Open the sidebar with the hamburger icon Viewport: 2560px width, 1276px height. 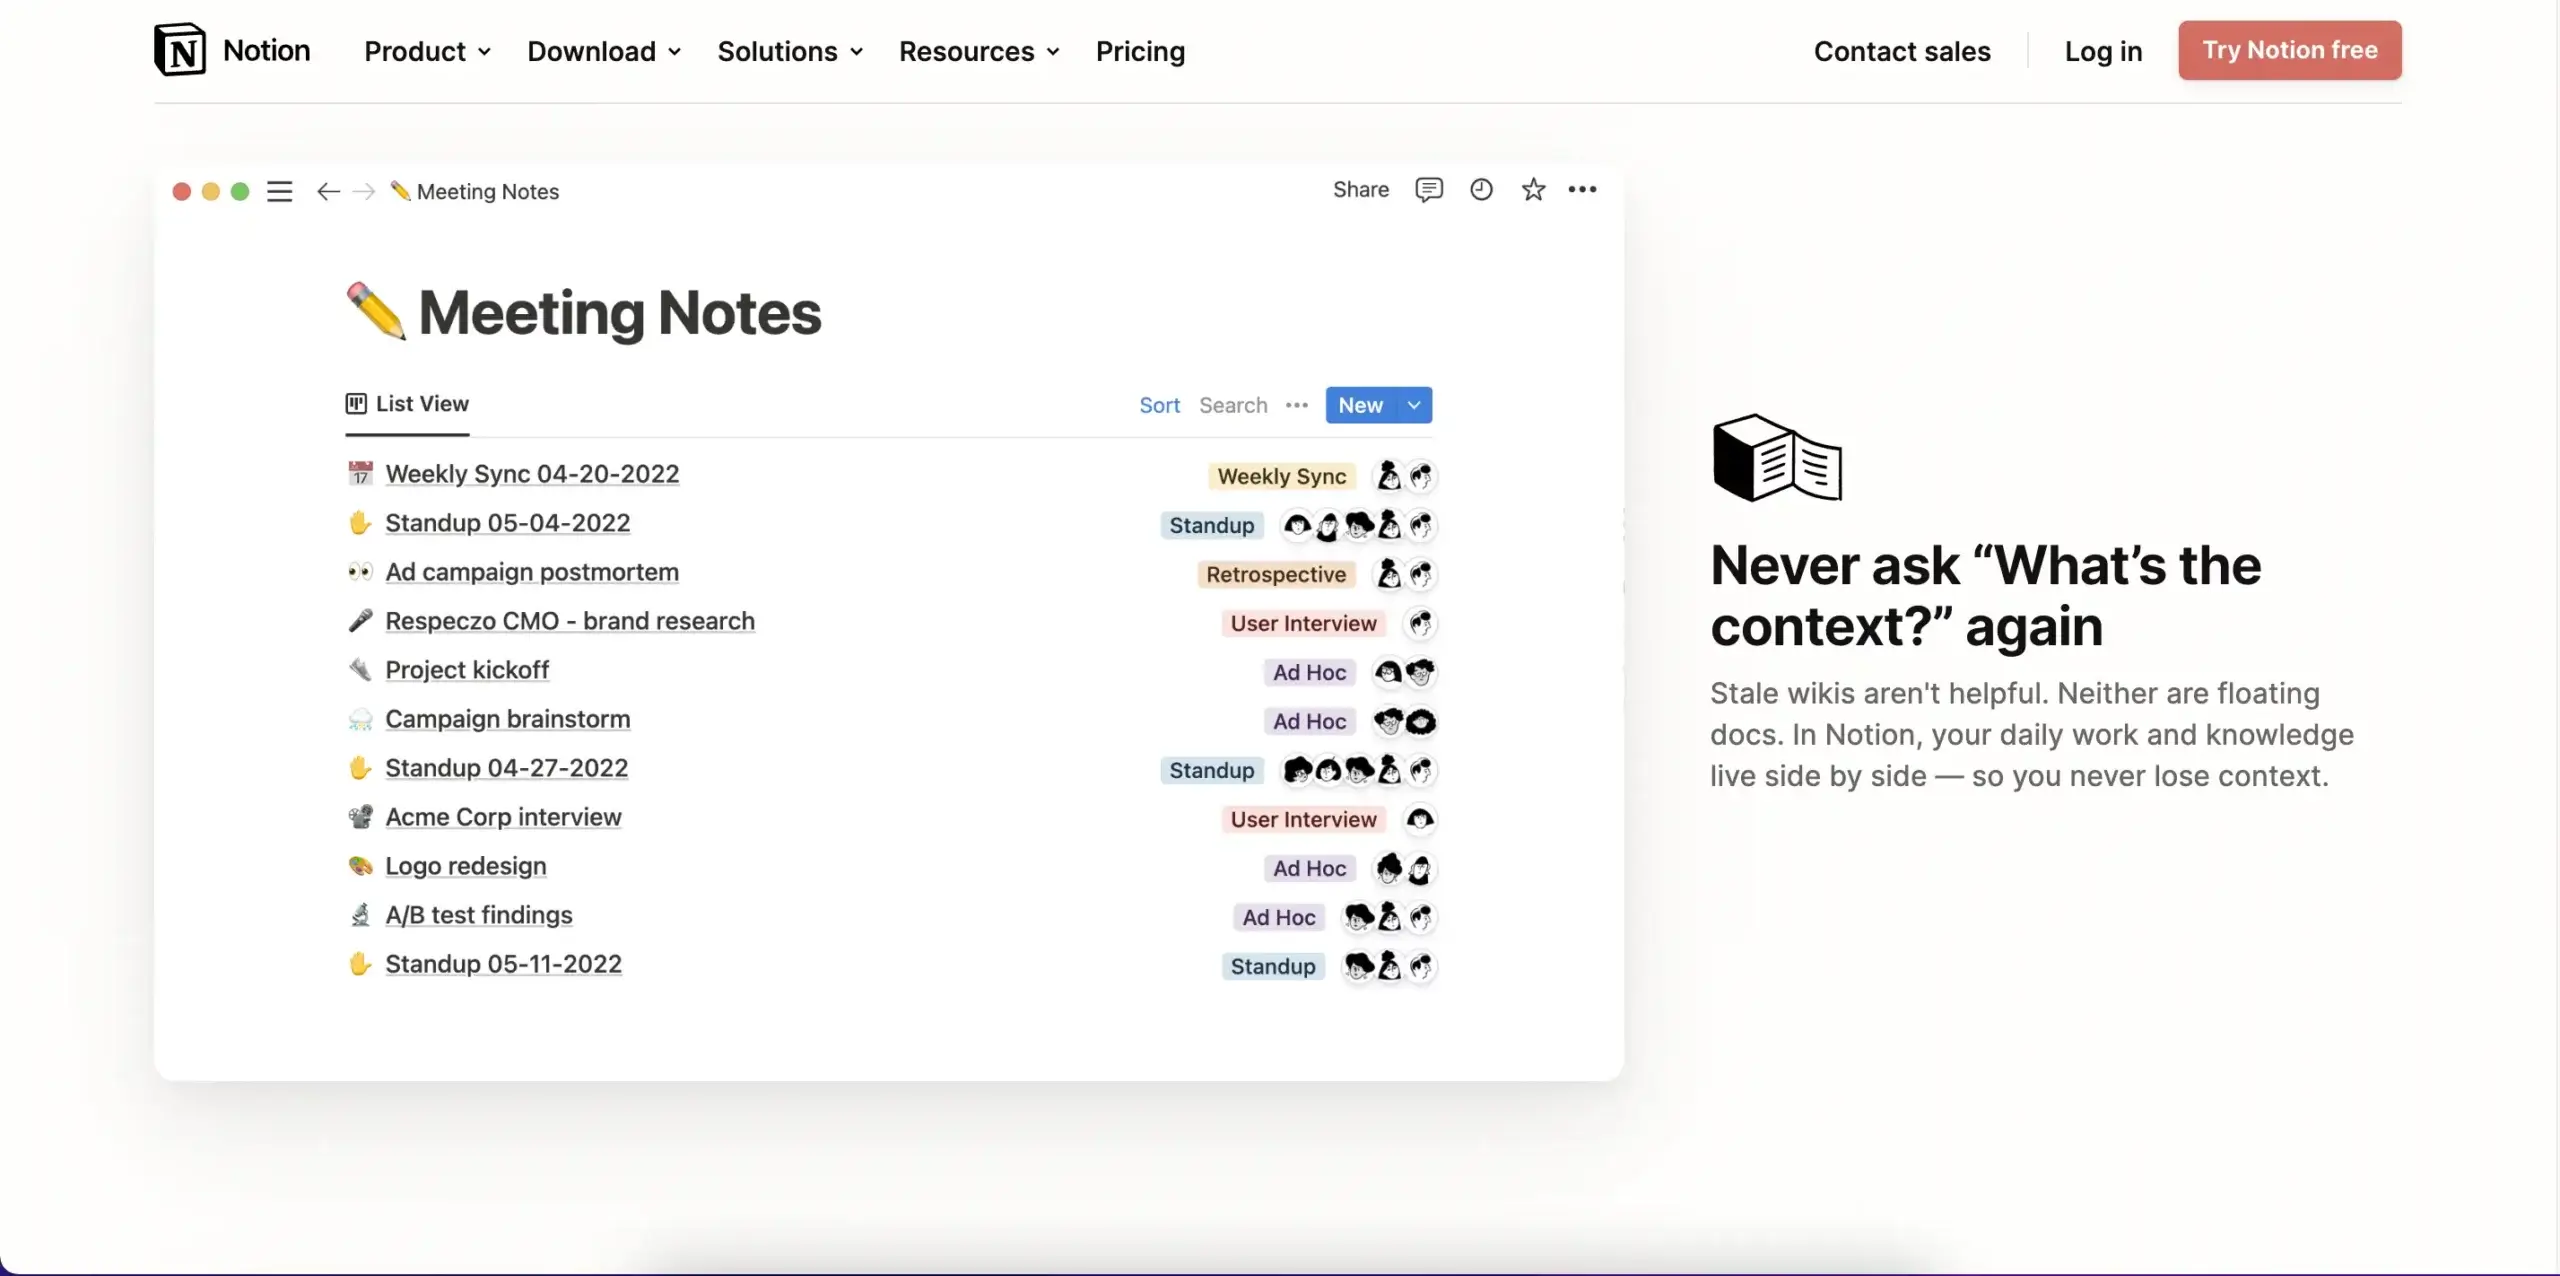coord(280,191)
